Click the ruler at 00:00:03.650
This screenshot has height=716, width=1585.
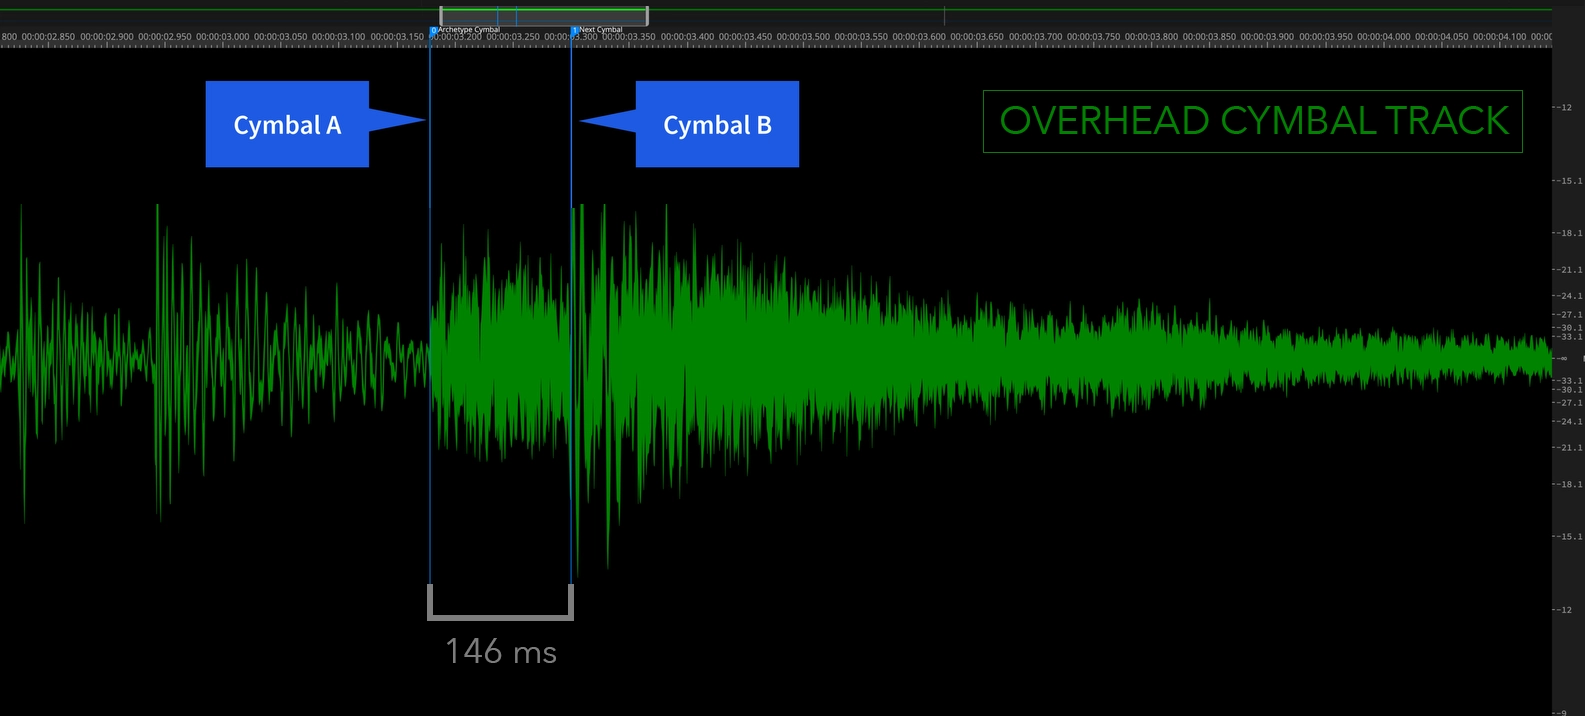pyautogui.click(x=977, y=37)
